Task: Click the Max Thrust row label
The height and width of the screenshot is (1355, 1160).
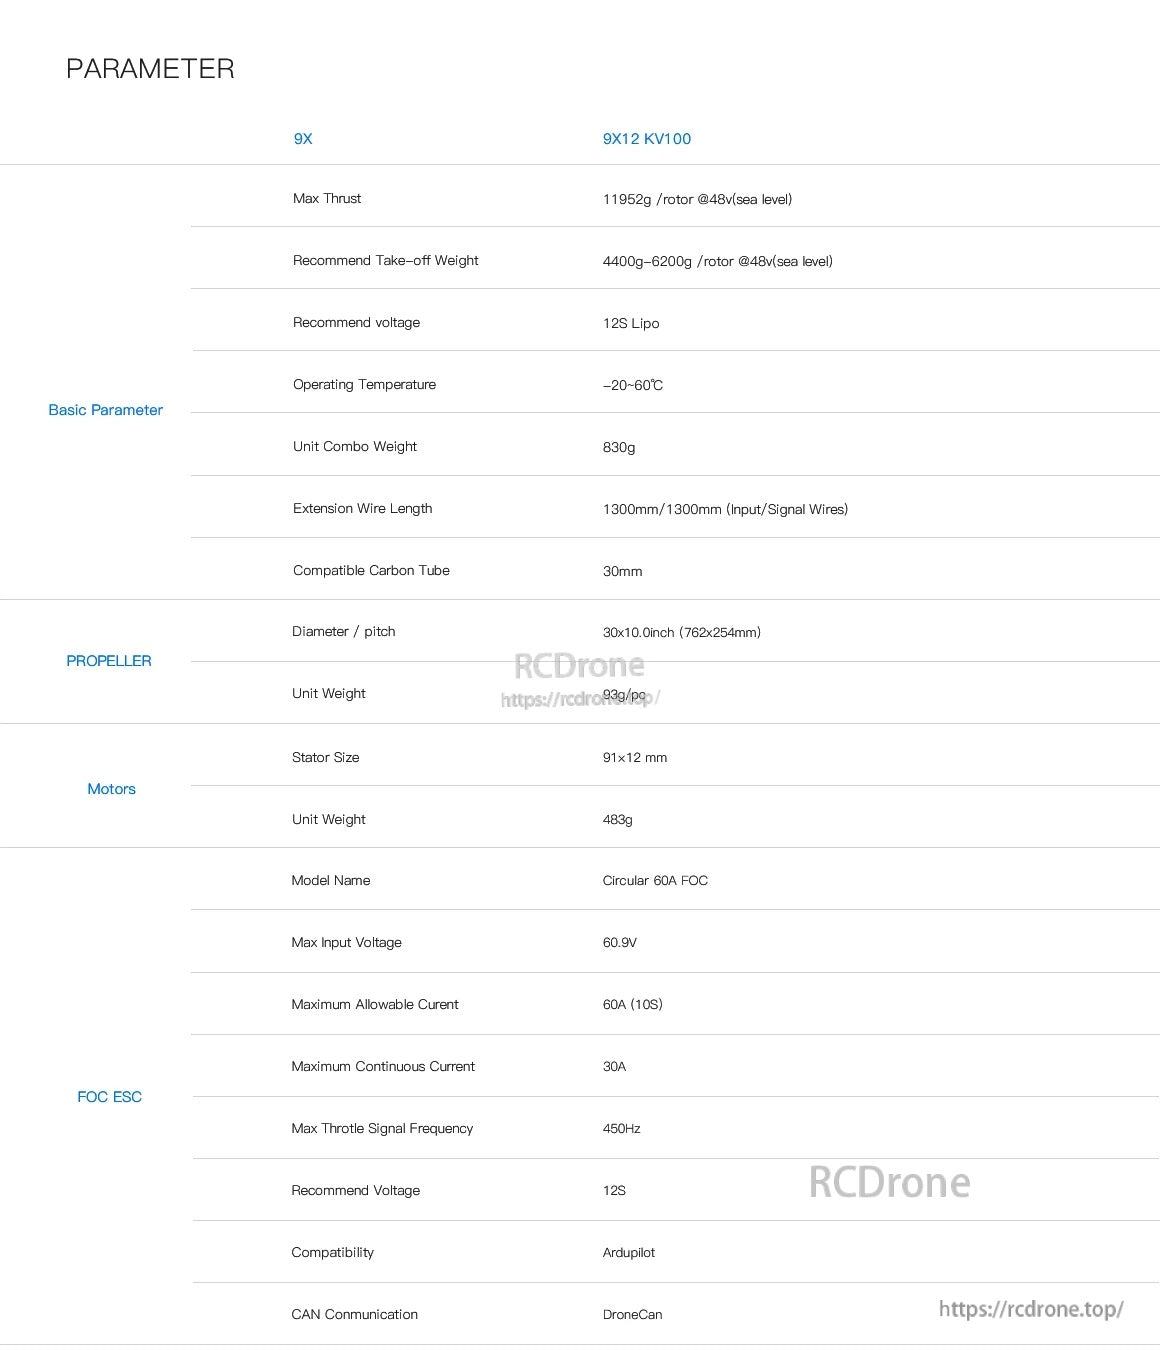Action: [x=327, y=199]
